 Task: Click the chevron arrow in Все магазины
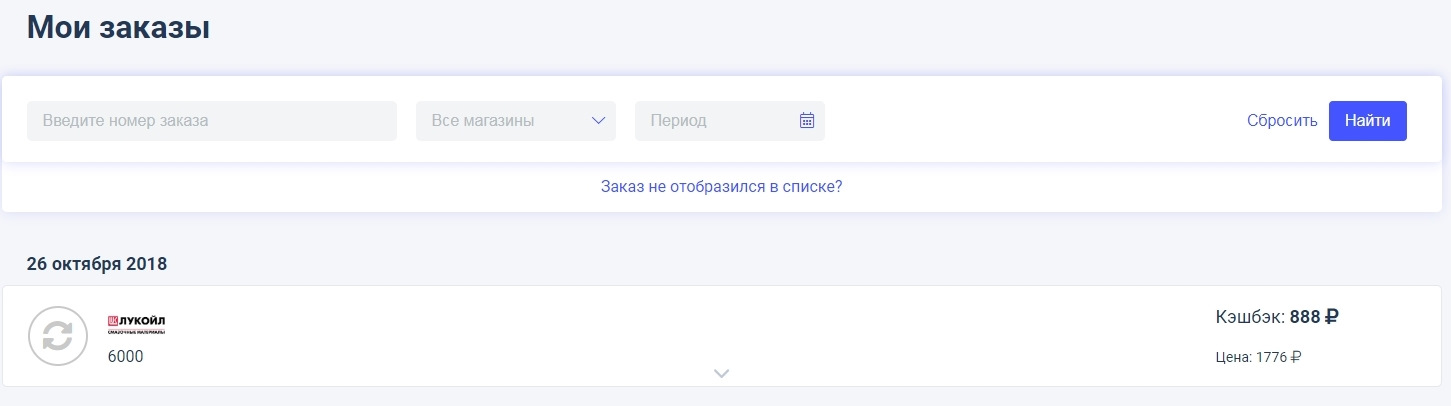598,120
